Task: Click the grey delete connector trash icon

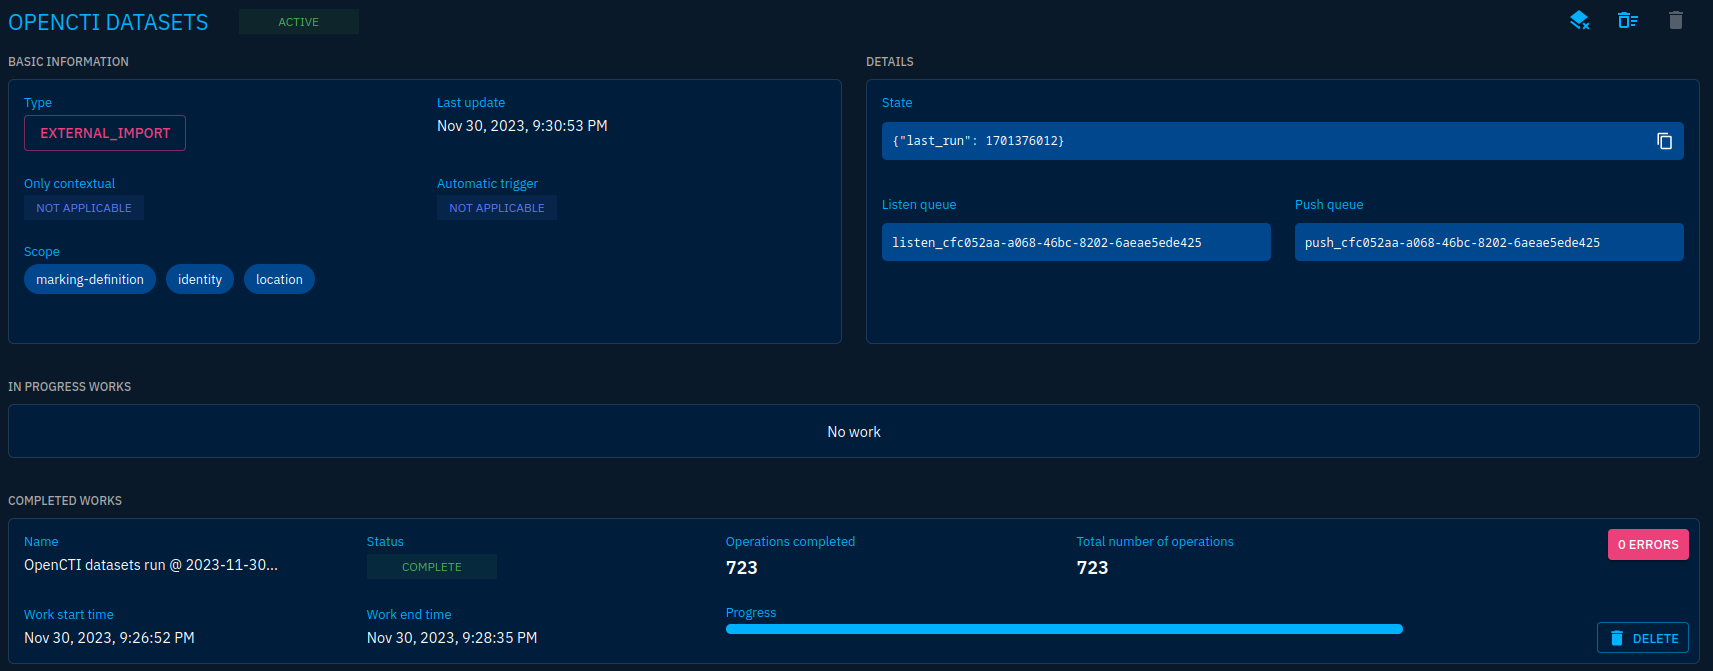Action: coord(1676,20)
